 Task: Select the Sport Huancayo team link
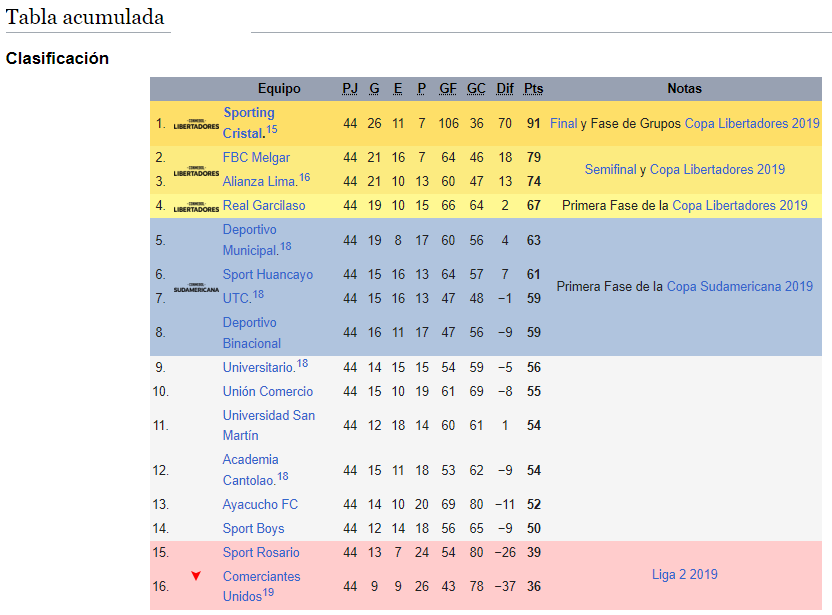[267, 274]
